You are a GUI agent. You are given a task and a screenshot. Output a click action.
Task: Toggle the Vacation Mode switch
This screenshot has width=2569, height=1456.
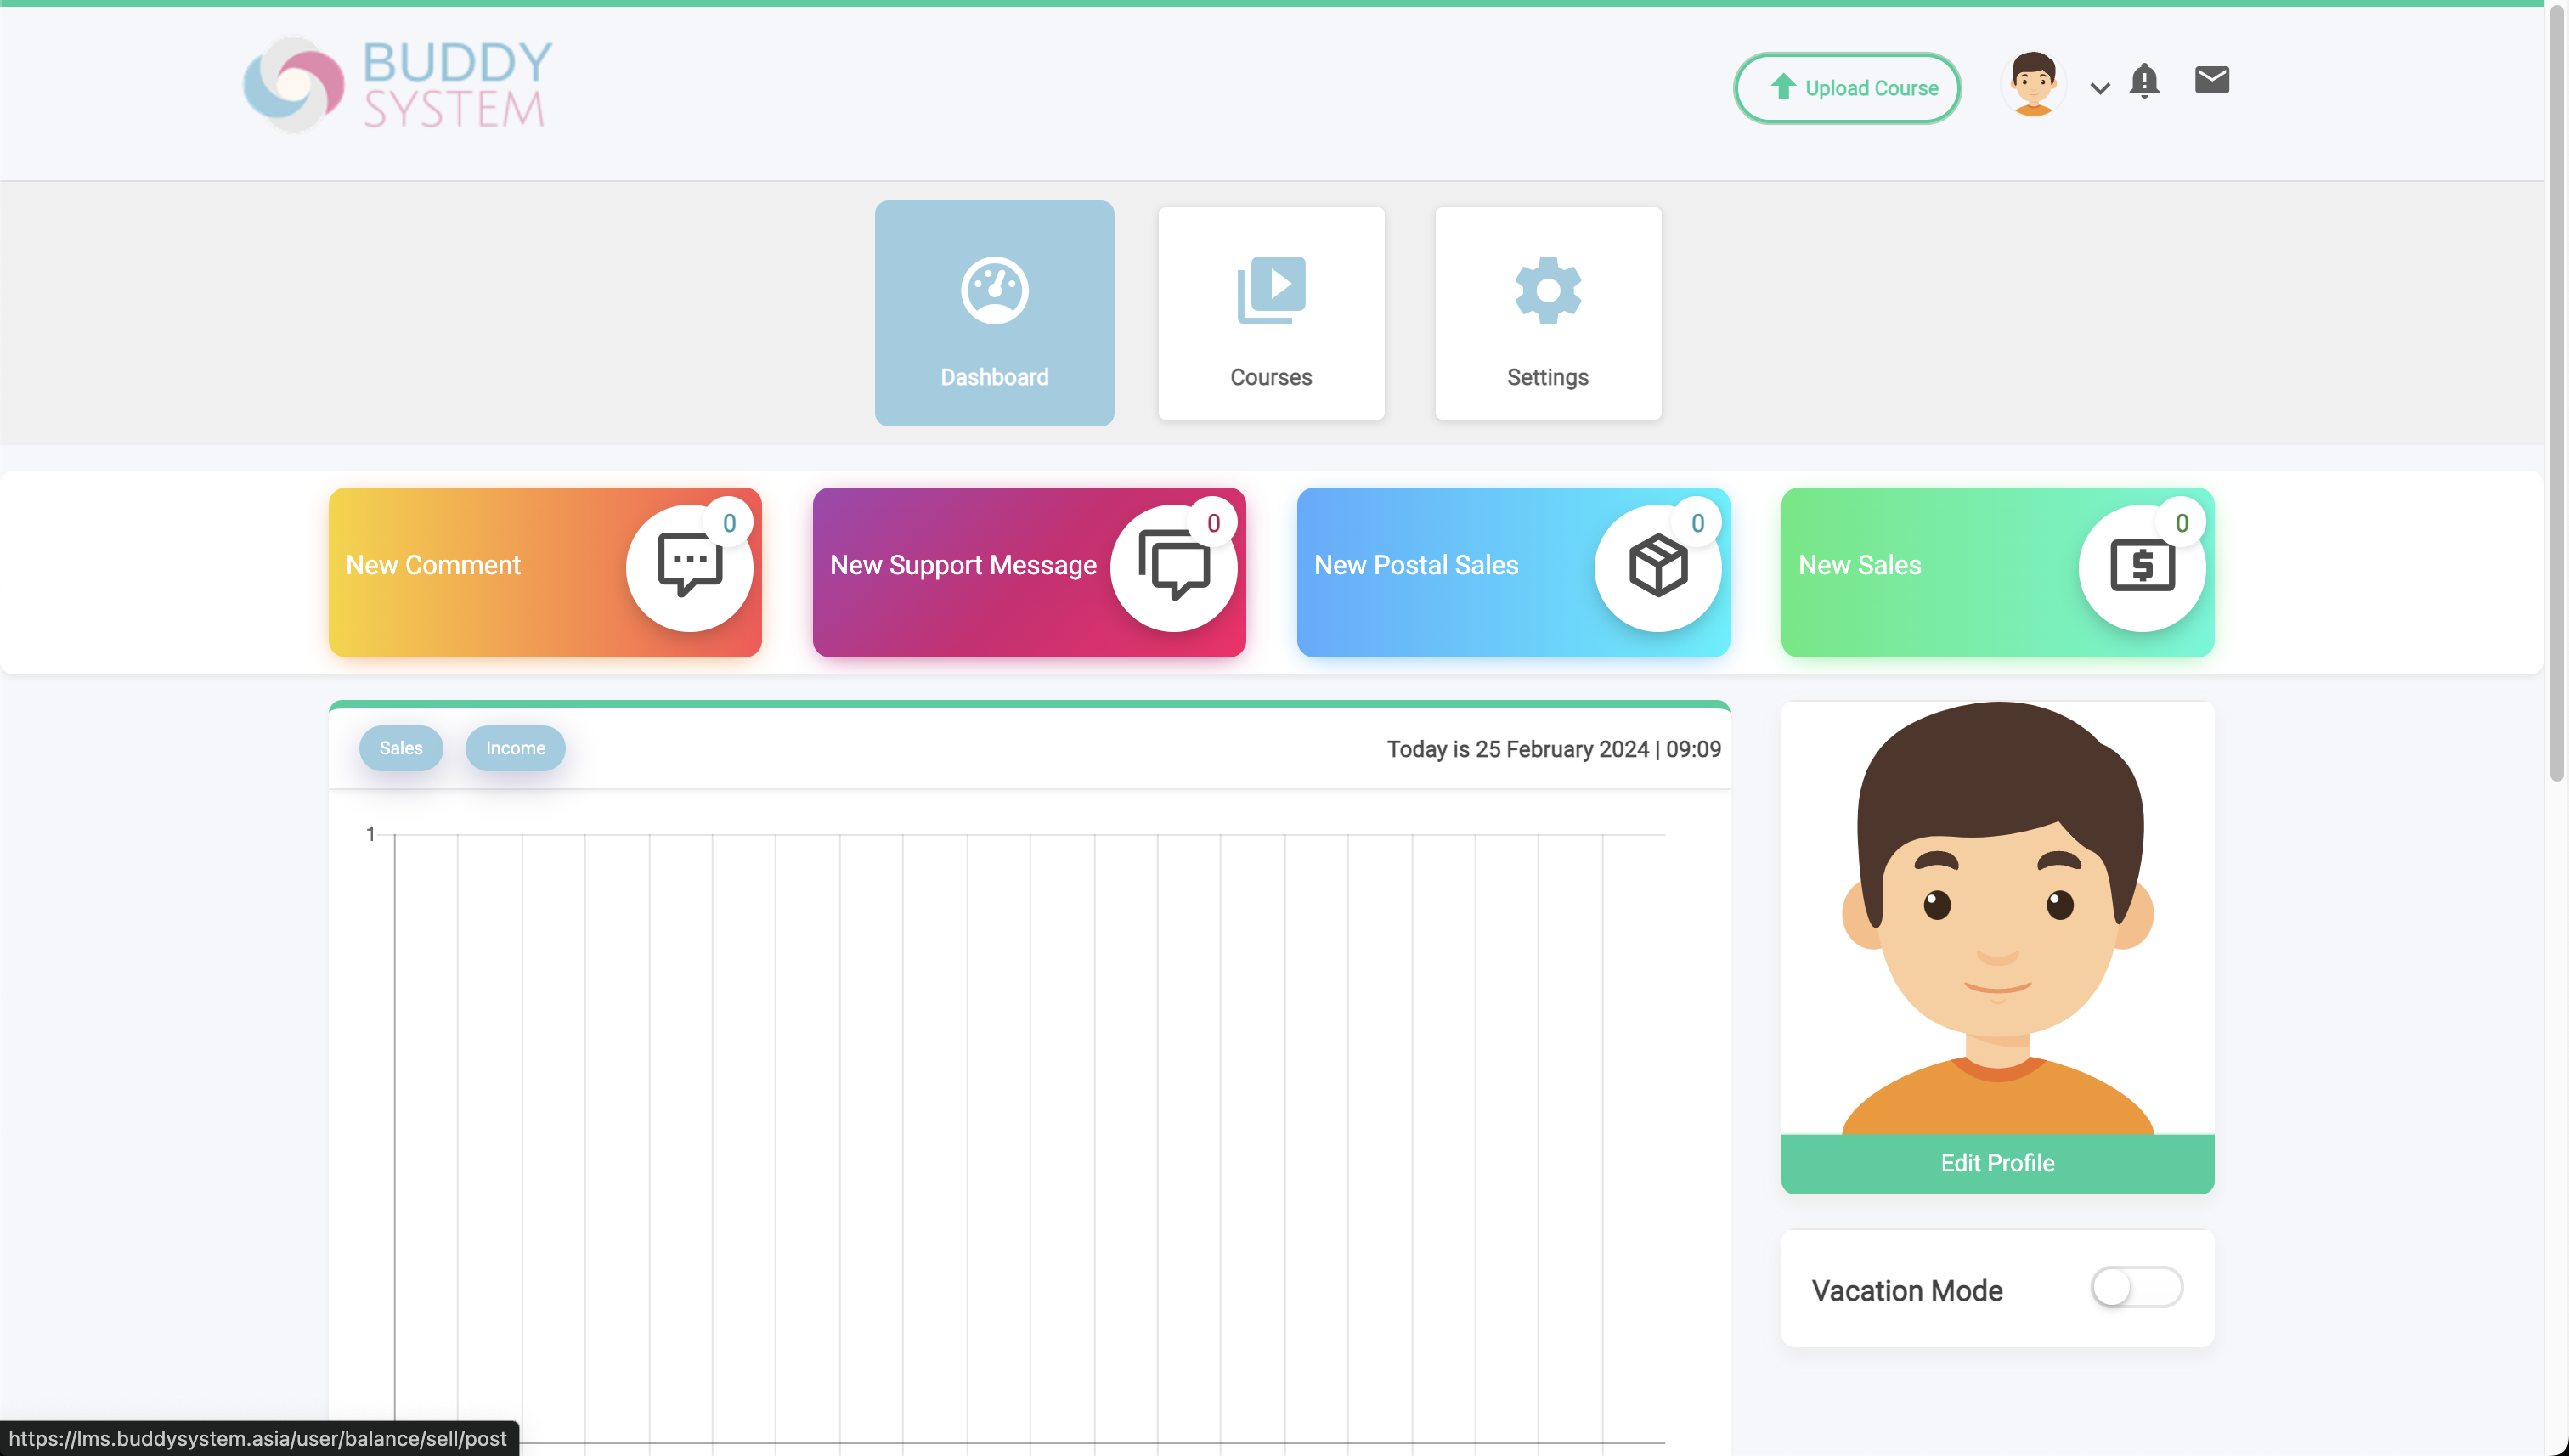tap(2136, 1287)
